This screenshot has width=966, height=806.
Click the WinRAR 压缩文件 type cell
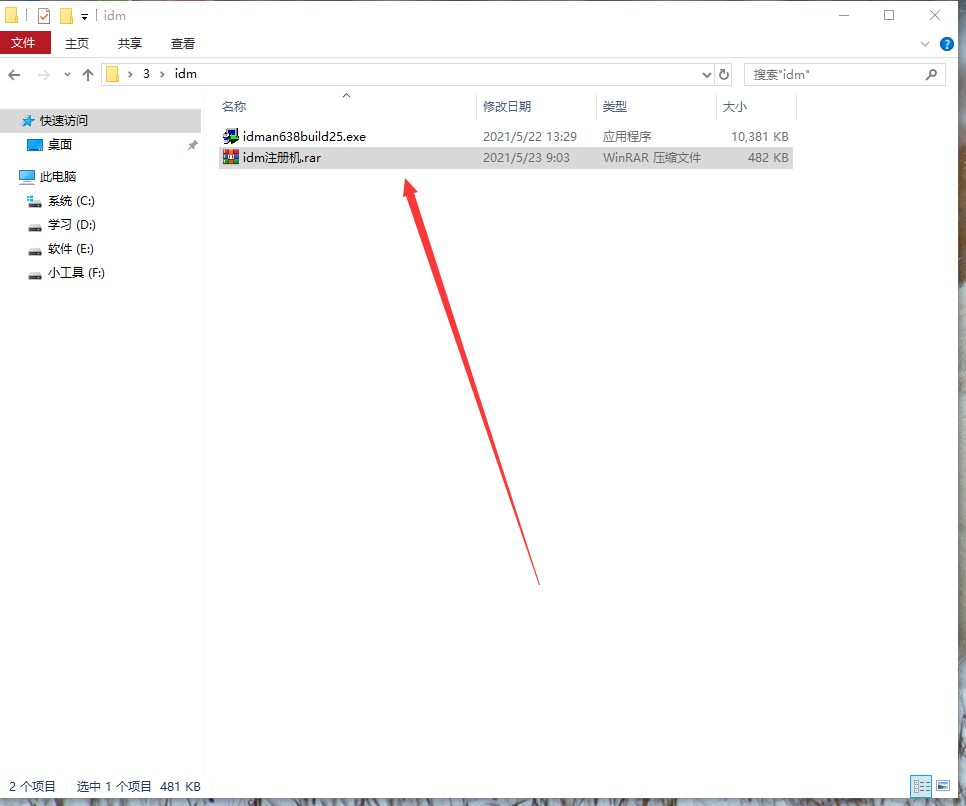[x=652, y=158]
